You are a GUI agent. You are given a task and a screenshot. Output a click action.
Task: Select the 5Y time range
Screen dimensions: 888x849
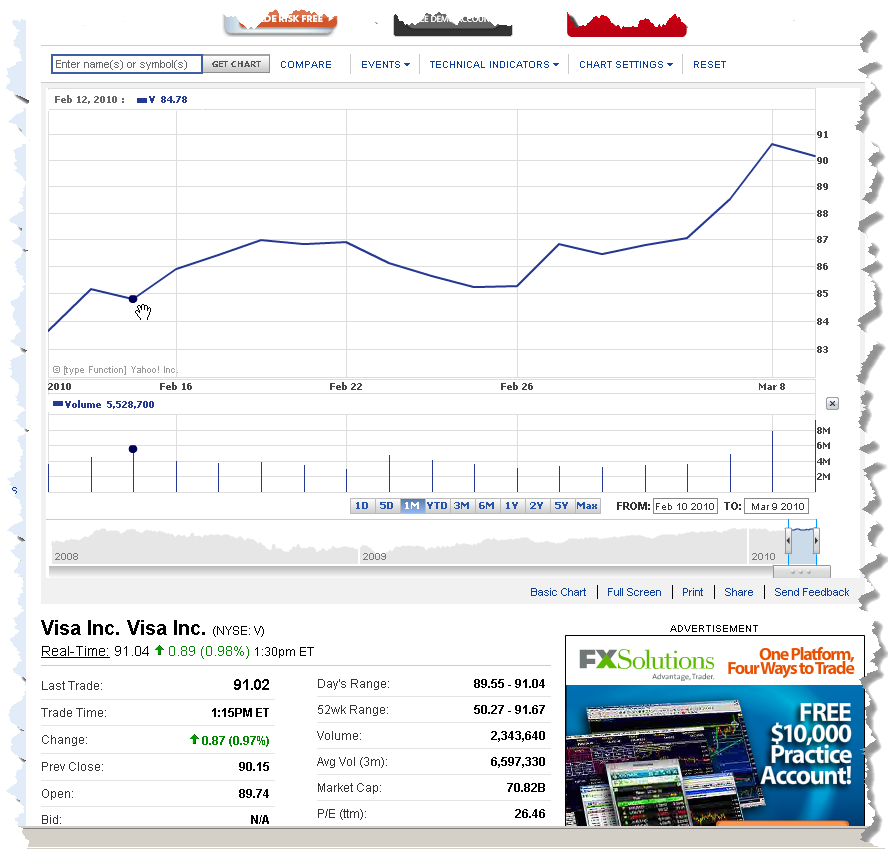[561, 506]
